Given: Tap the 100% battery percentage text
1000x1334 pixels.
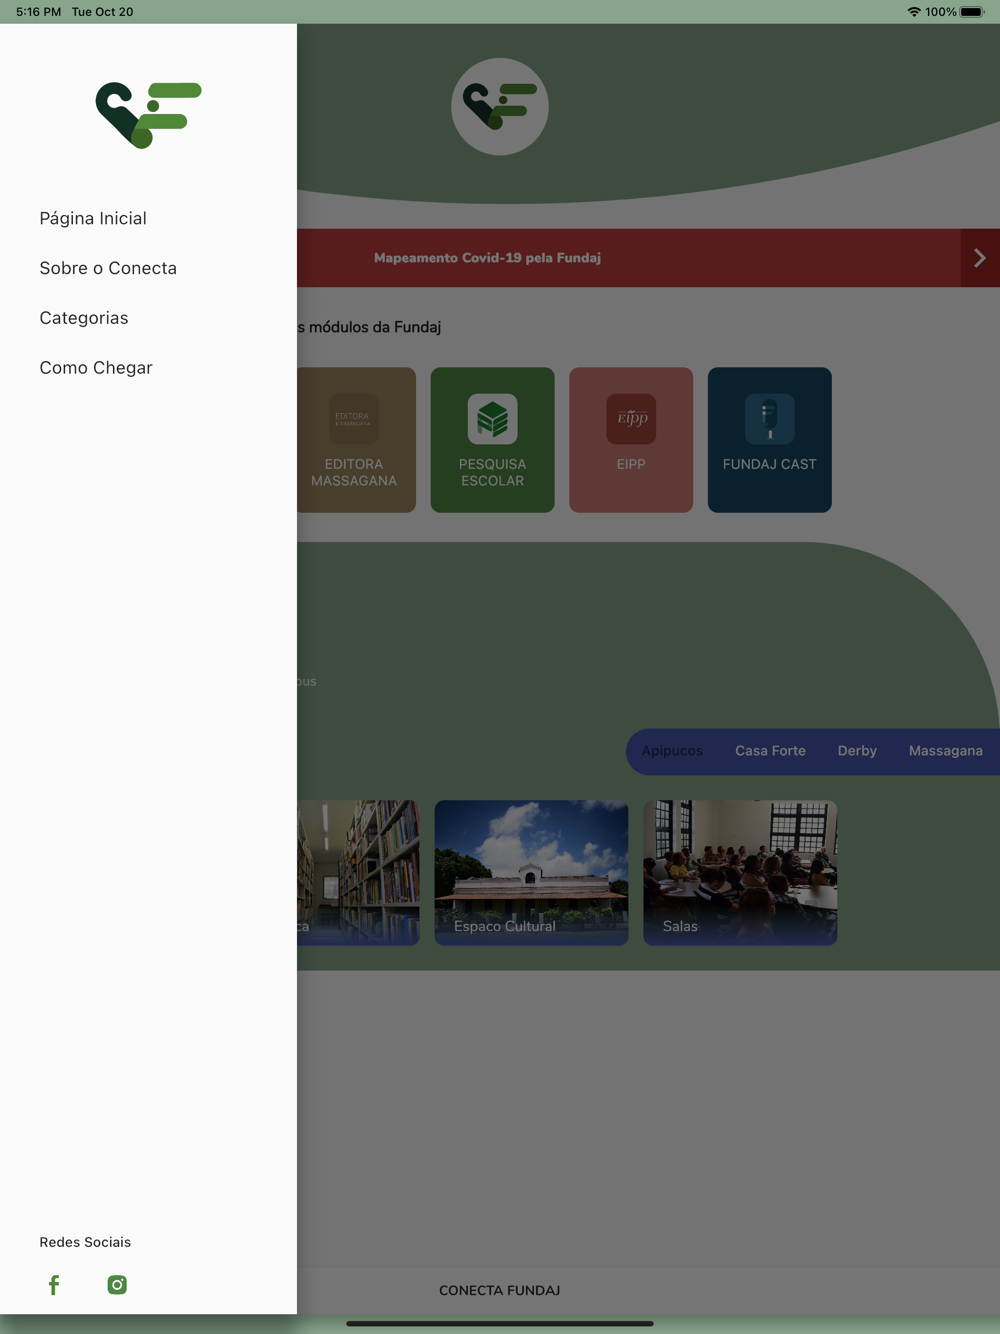Looking at the screenshot, I should (x=941, y=12).
